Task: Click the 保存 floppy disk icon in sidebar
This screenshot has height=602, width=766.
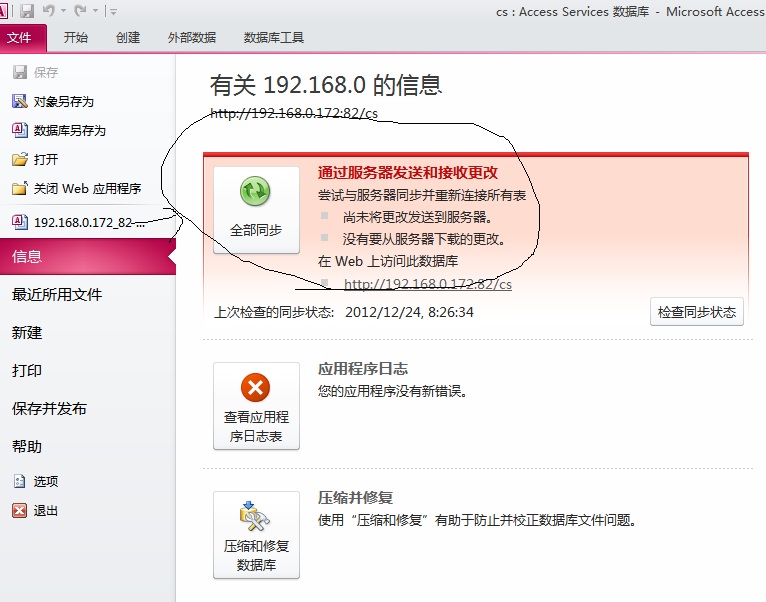Action: tap(20, 72)
